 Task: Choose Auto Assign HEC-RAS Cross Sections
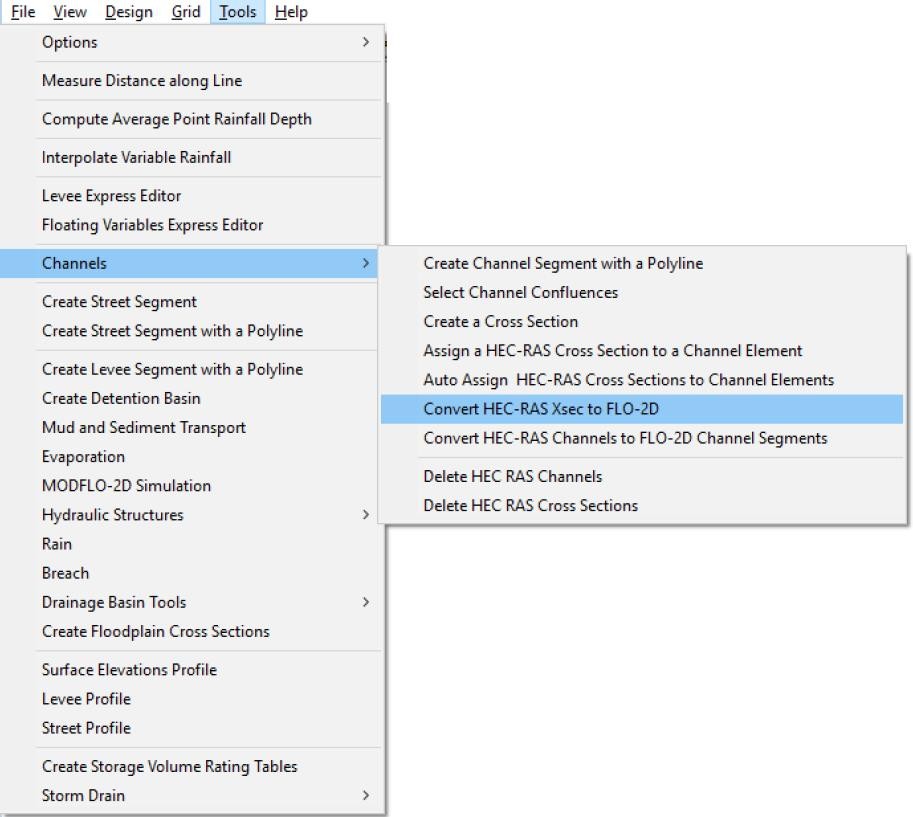[x=628, y=380]
